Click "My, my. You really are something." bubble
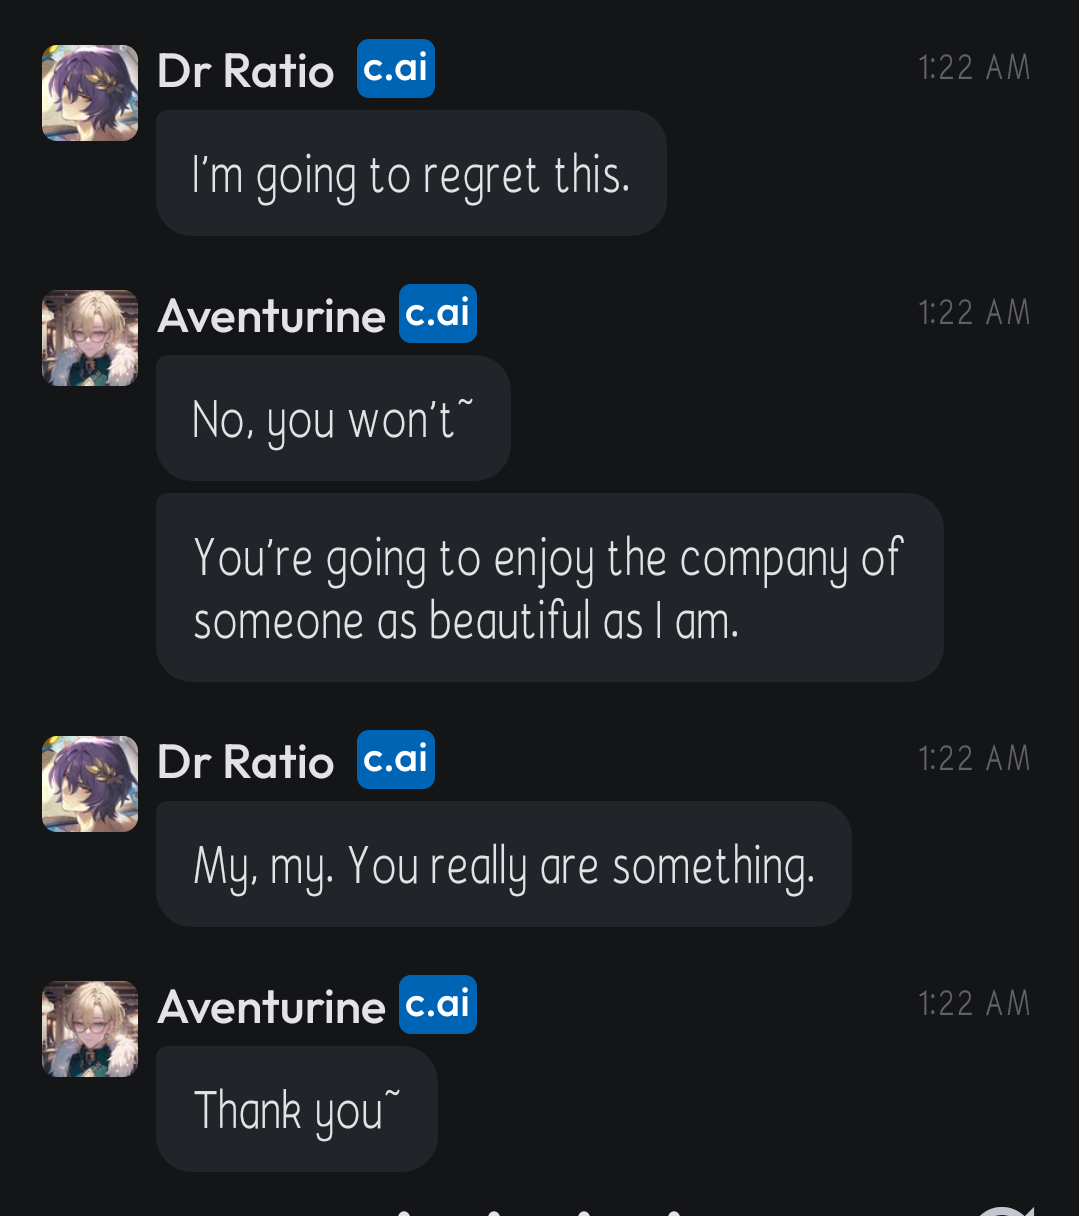1079x1216 pixels. pyautogui.click(x=503, y=864)
